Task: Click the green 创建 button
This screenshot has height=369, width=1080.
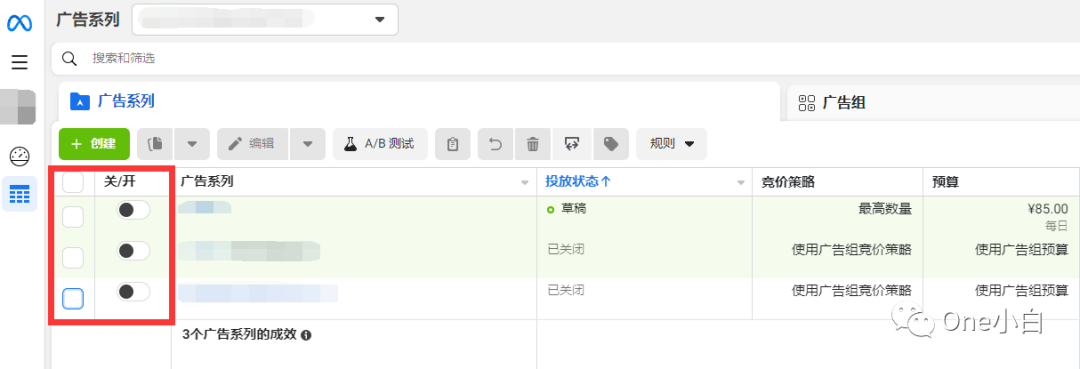Action: click(94, 144)
